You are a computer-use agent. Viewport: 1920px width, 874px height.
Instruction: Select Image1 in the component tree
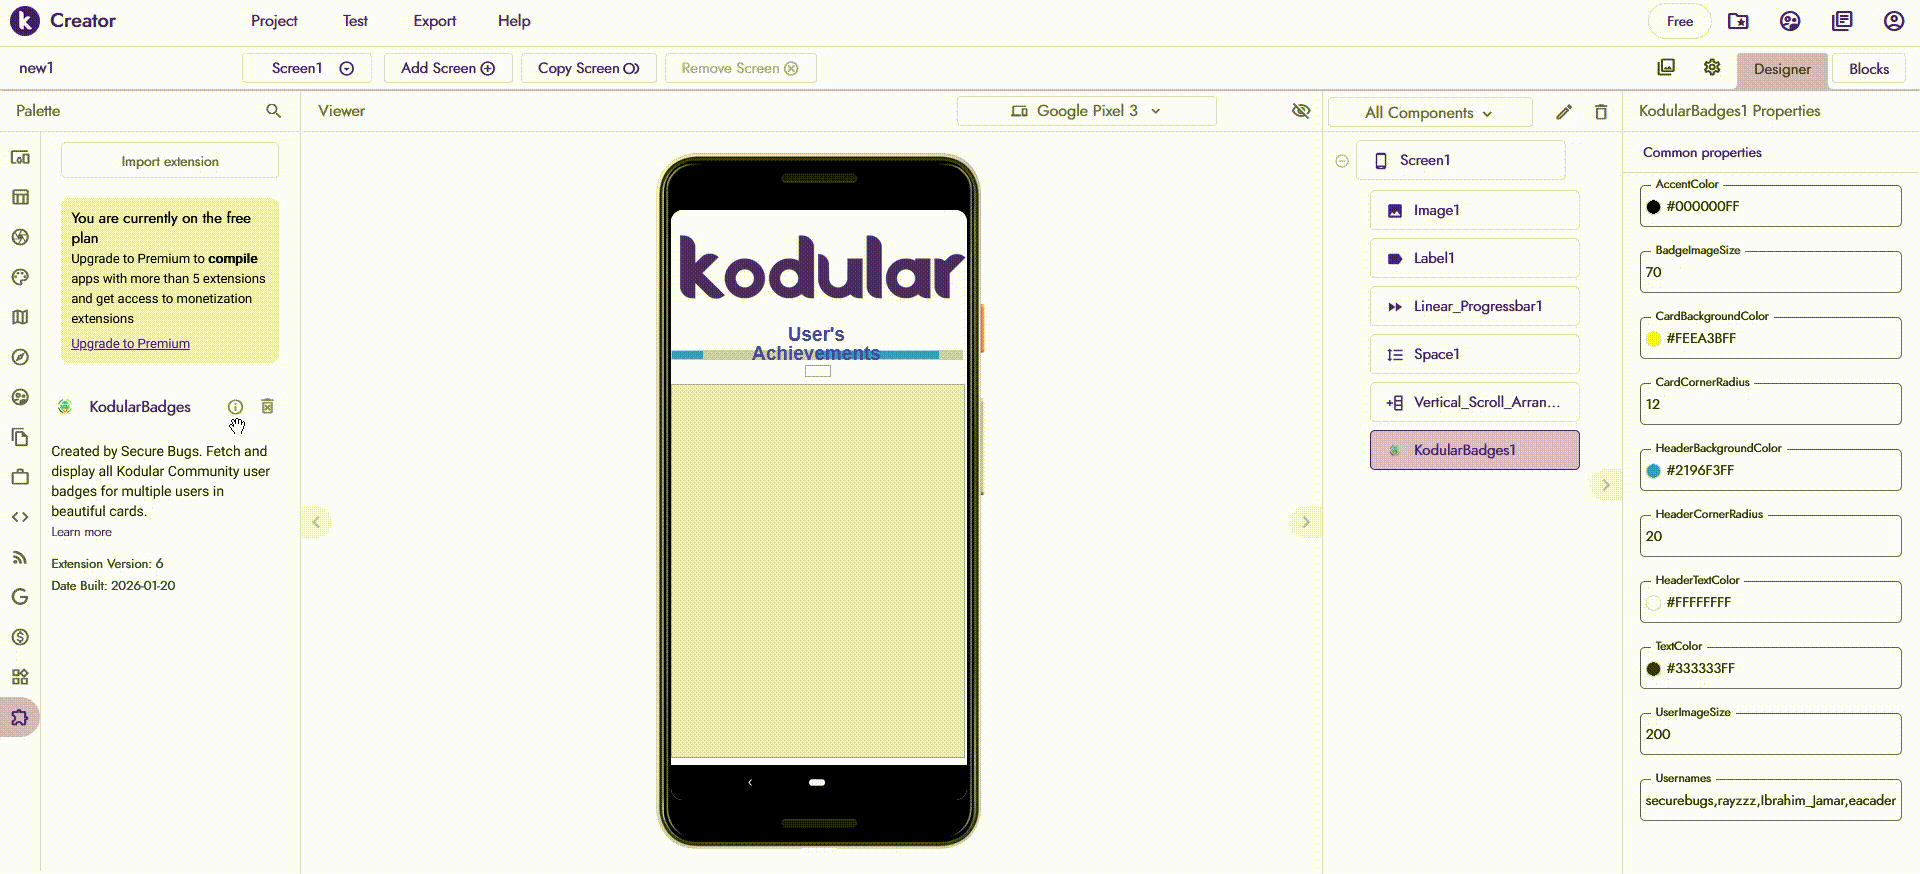(1474, 210)
